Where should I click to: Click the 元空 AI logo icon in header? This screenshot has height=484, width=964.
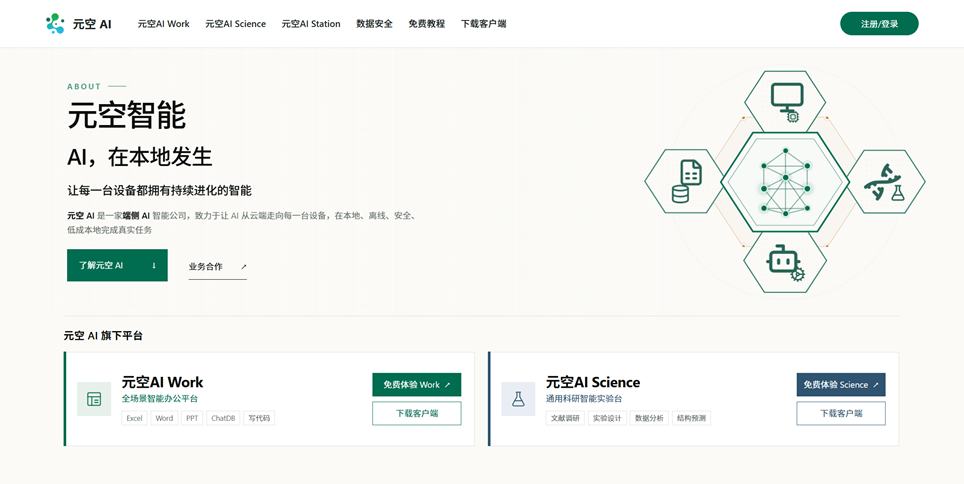pyautogui.click(x=55, y=23)
